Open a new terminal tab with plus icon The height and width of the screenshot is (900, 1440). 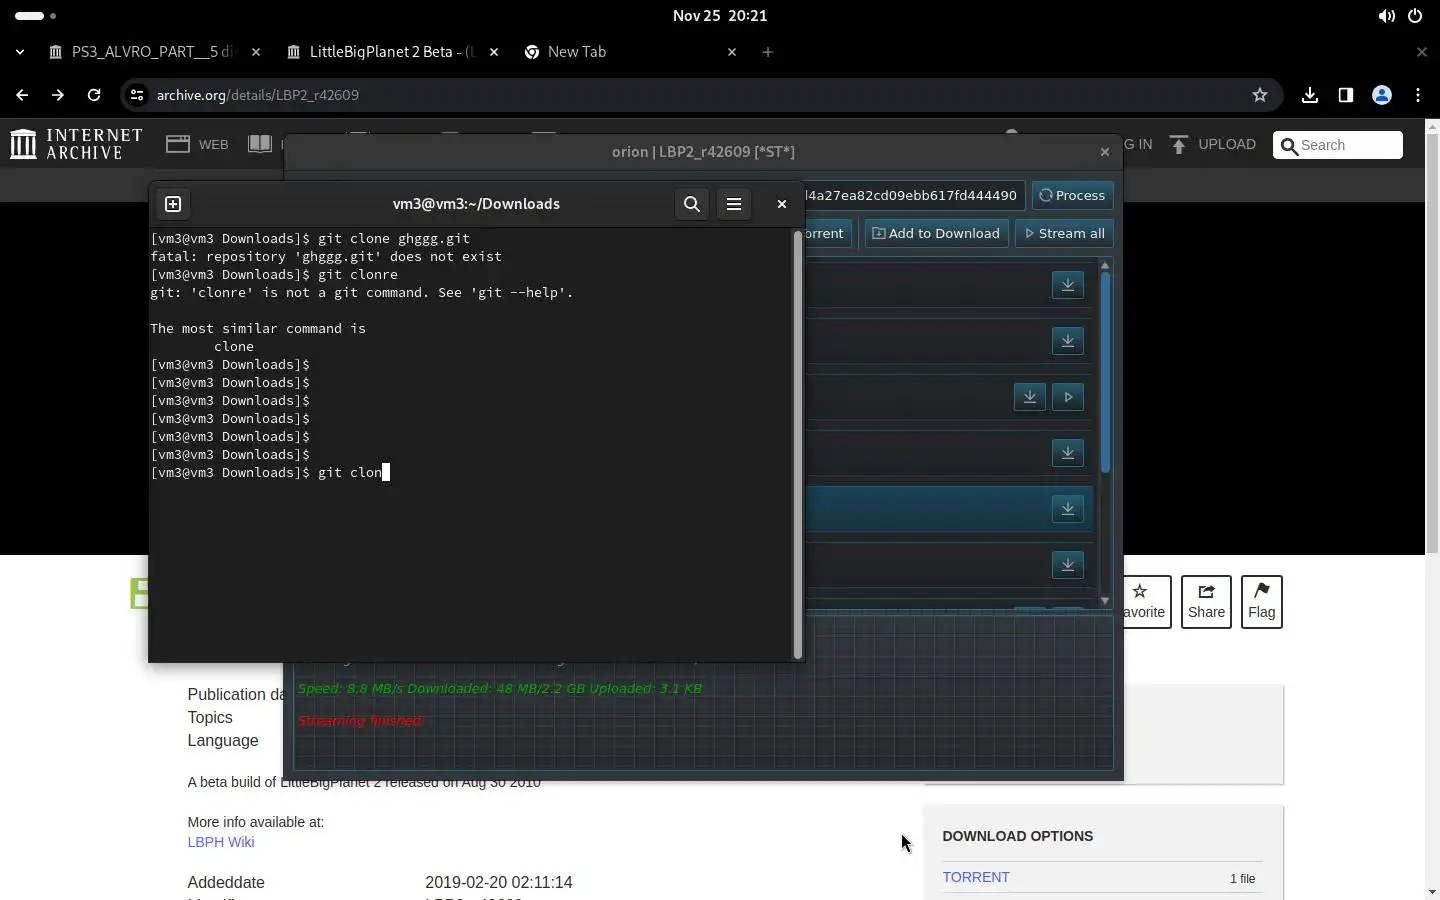(173, 204)
